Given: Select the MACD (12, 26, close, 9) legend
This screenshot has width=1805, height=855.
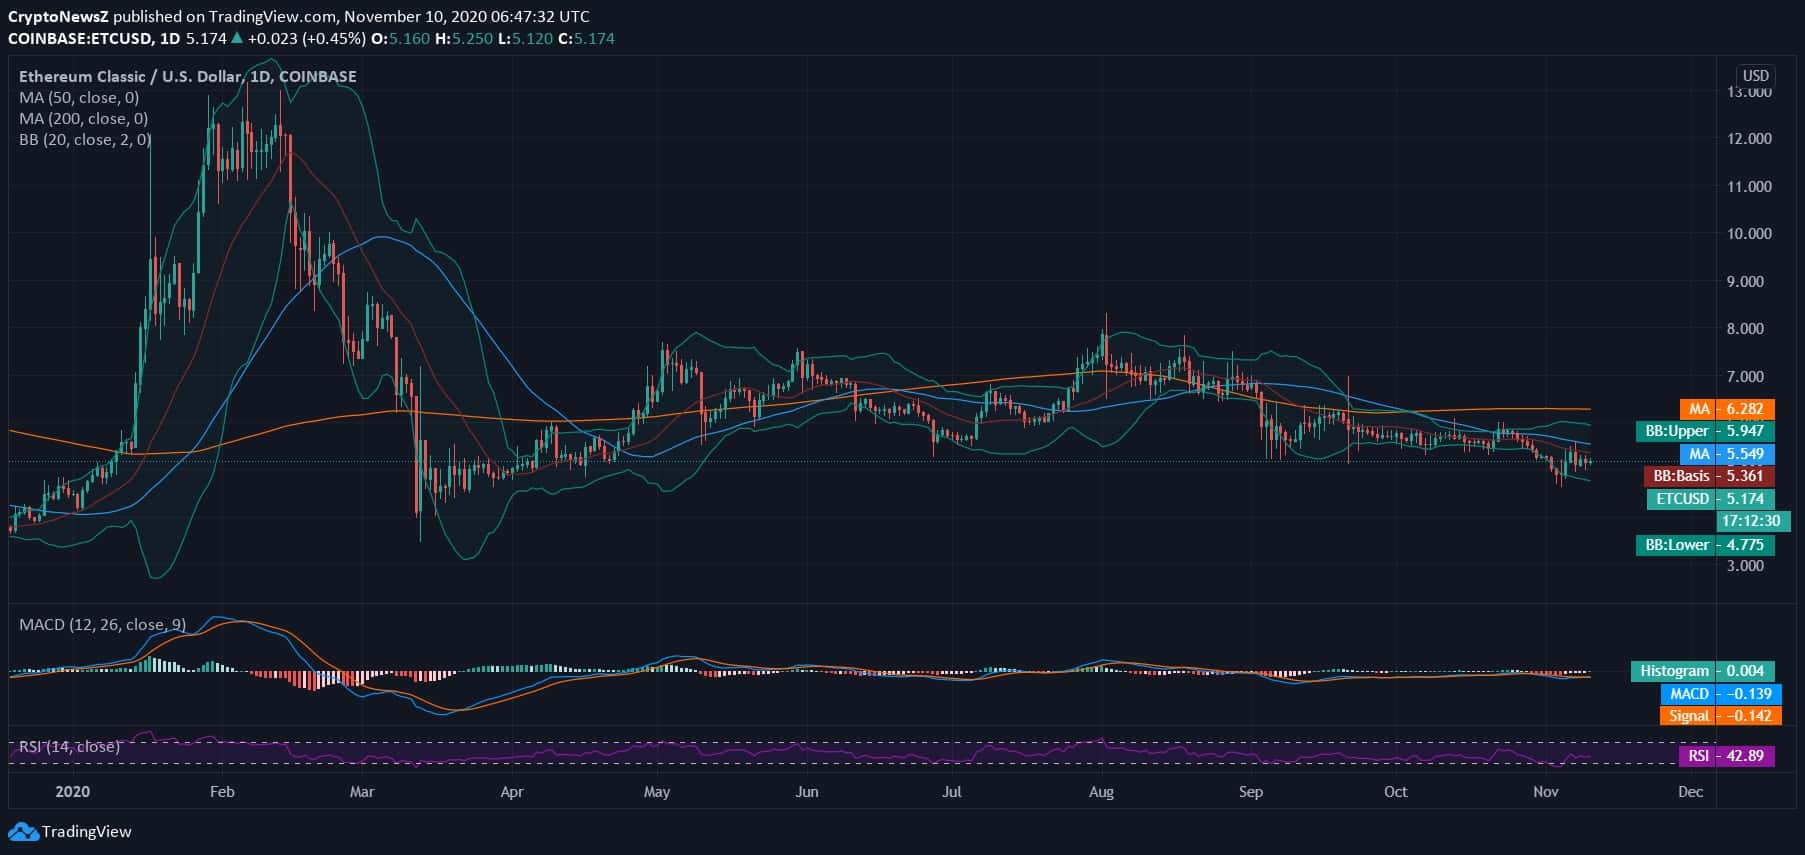Looking at the screenshot, I should point(102,624).
